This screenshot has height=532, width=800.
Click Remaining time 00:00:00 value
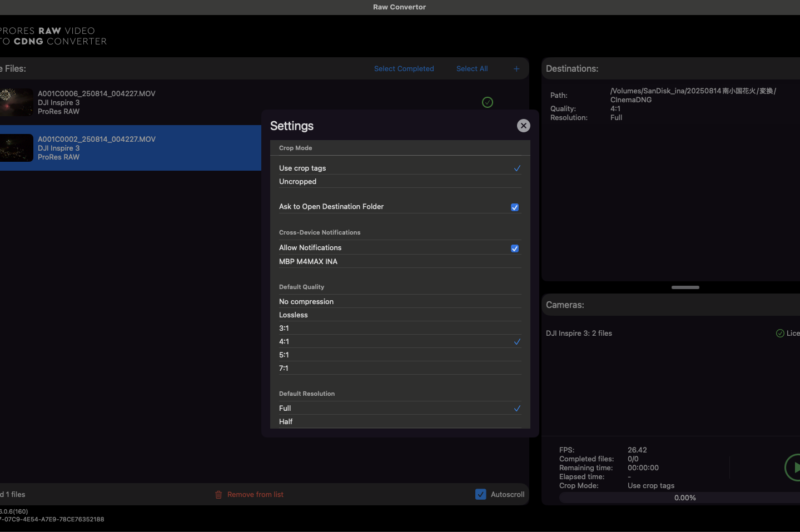[x=643, y=468]
